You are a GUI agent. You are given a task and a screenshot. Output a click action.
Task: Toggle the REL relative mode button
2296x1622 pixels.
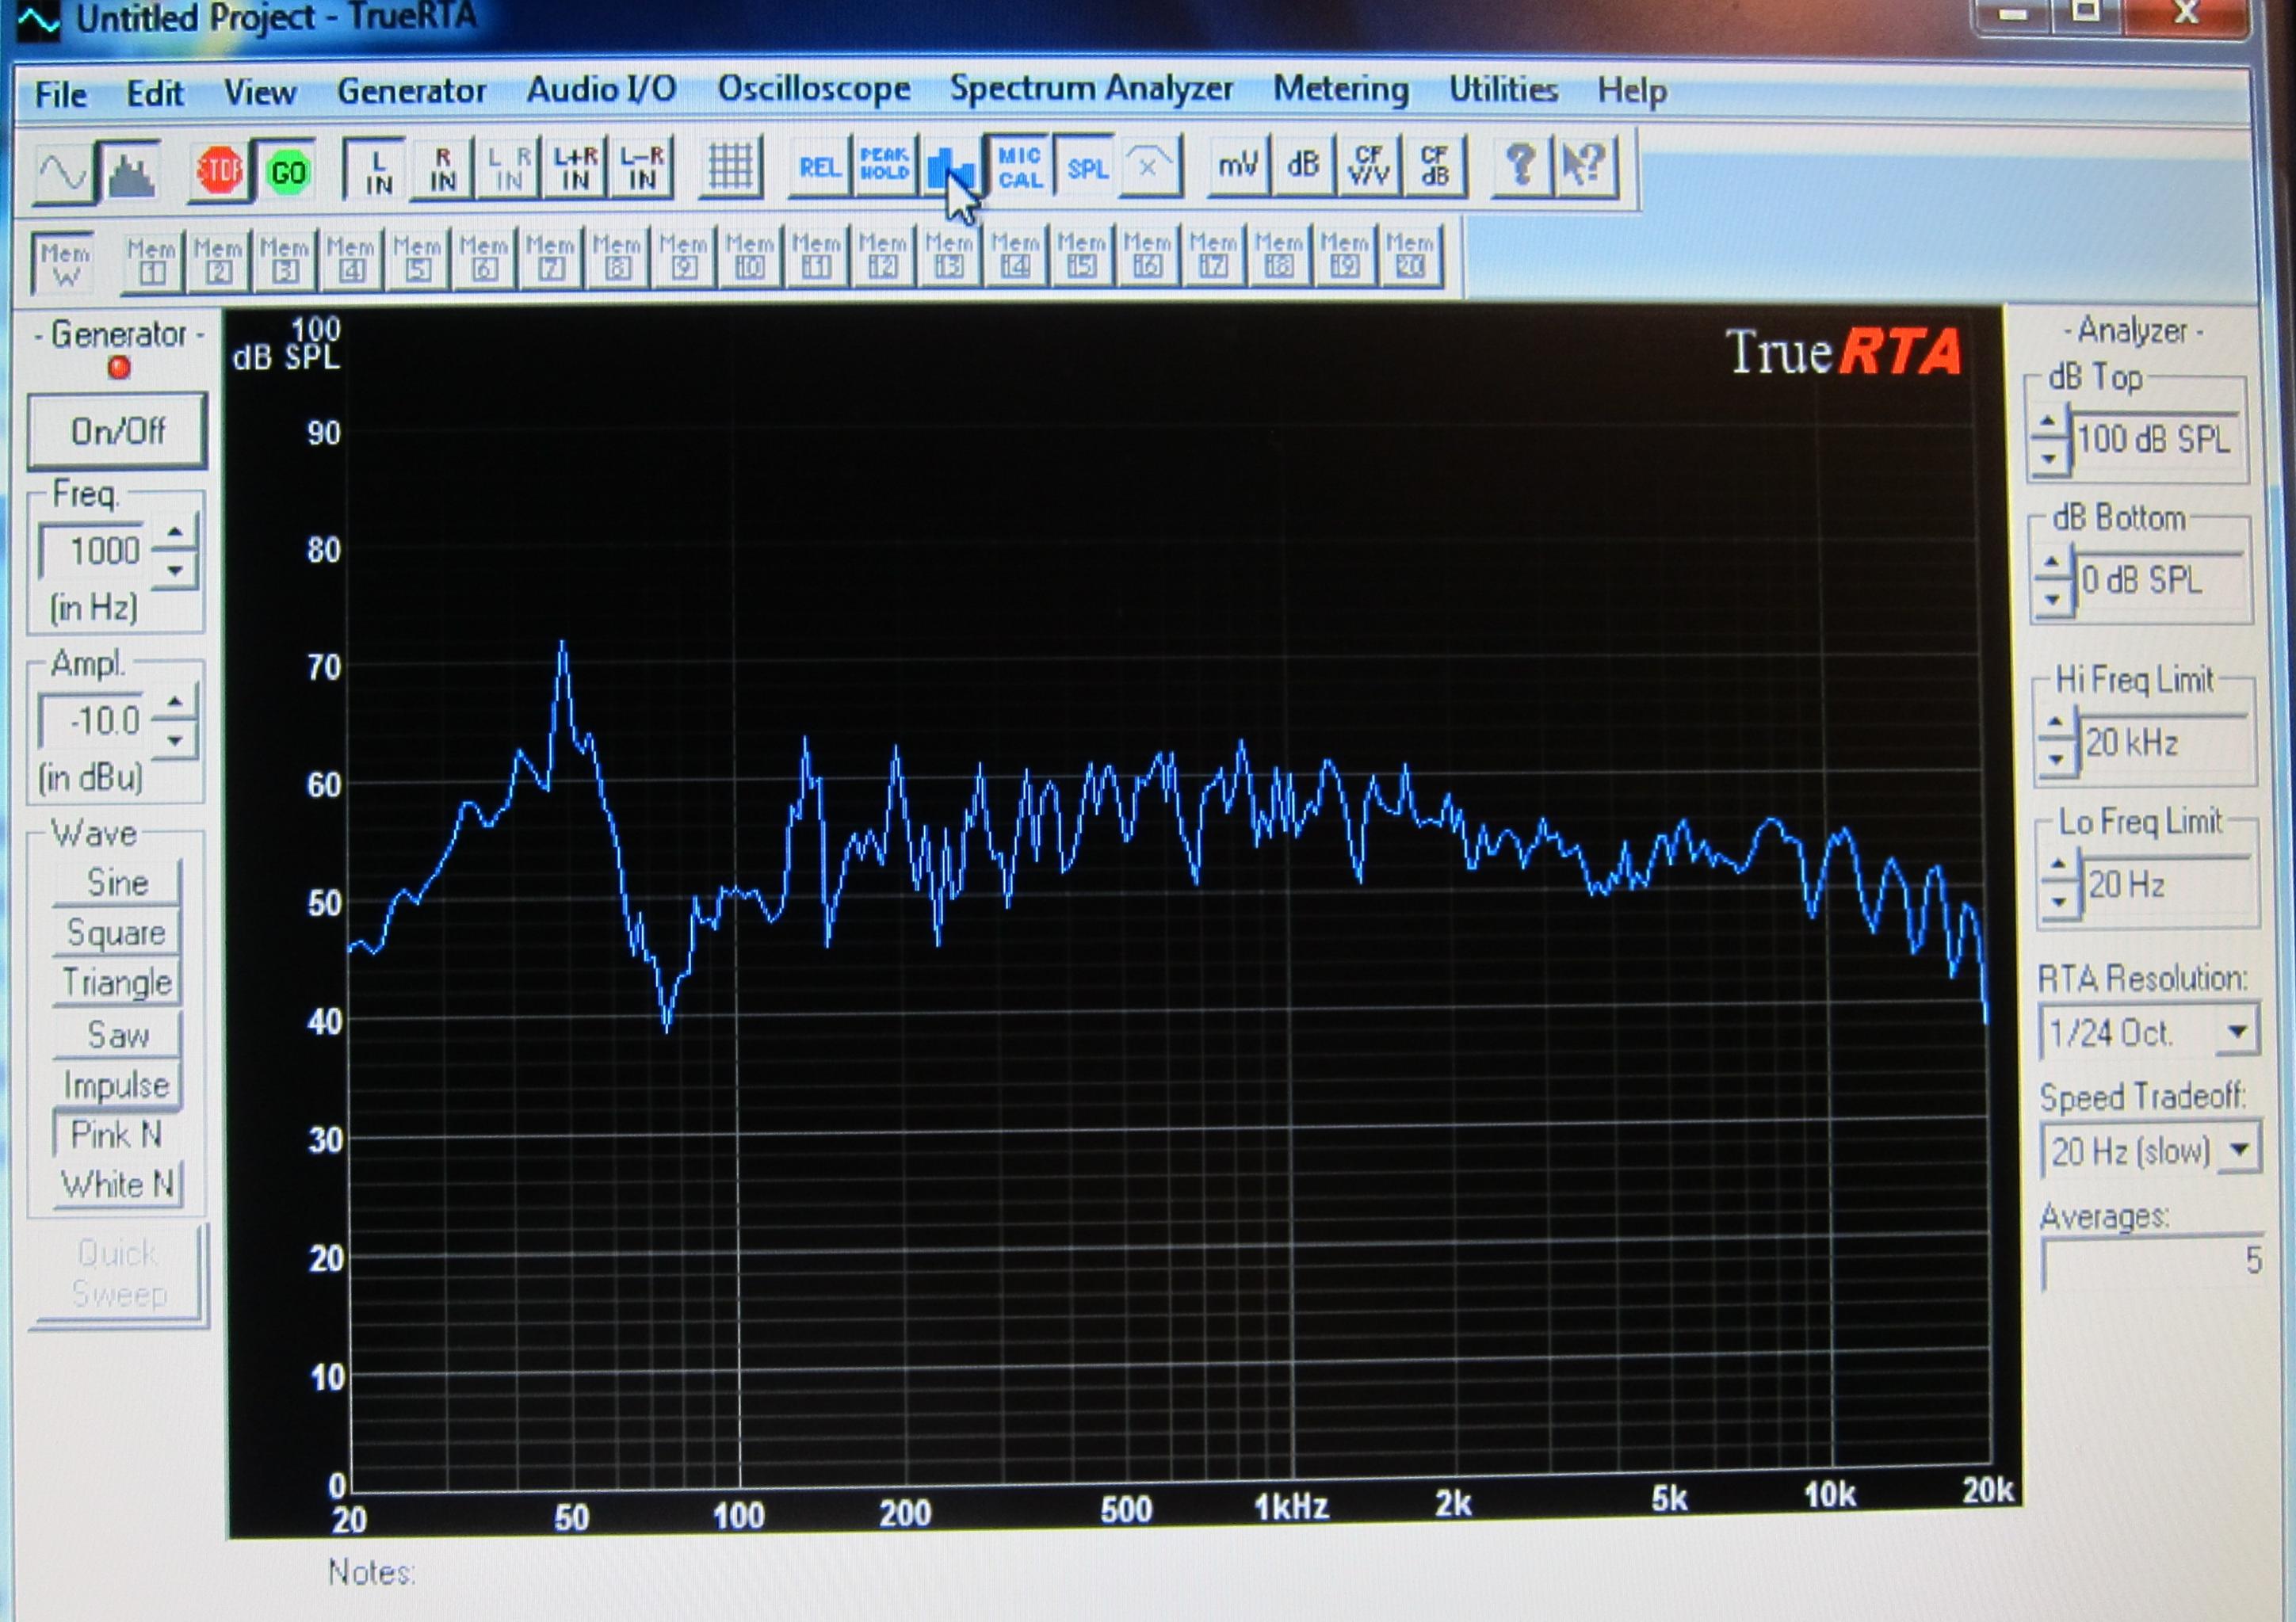pos(820,166)
